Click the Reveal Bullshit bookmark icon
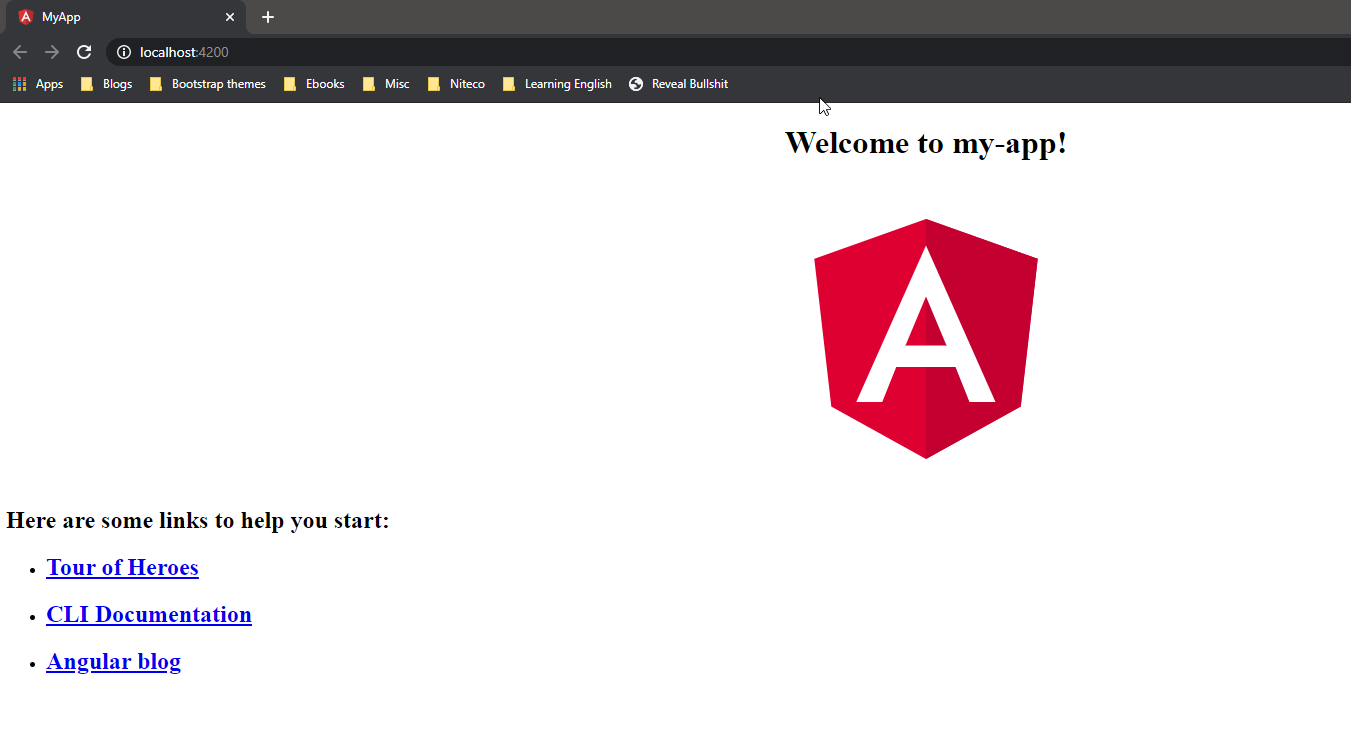 click(636, 84)
